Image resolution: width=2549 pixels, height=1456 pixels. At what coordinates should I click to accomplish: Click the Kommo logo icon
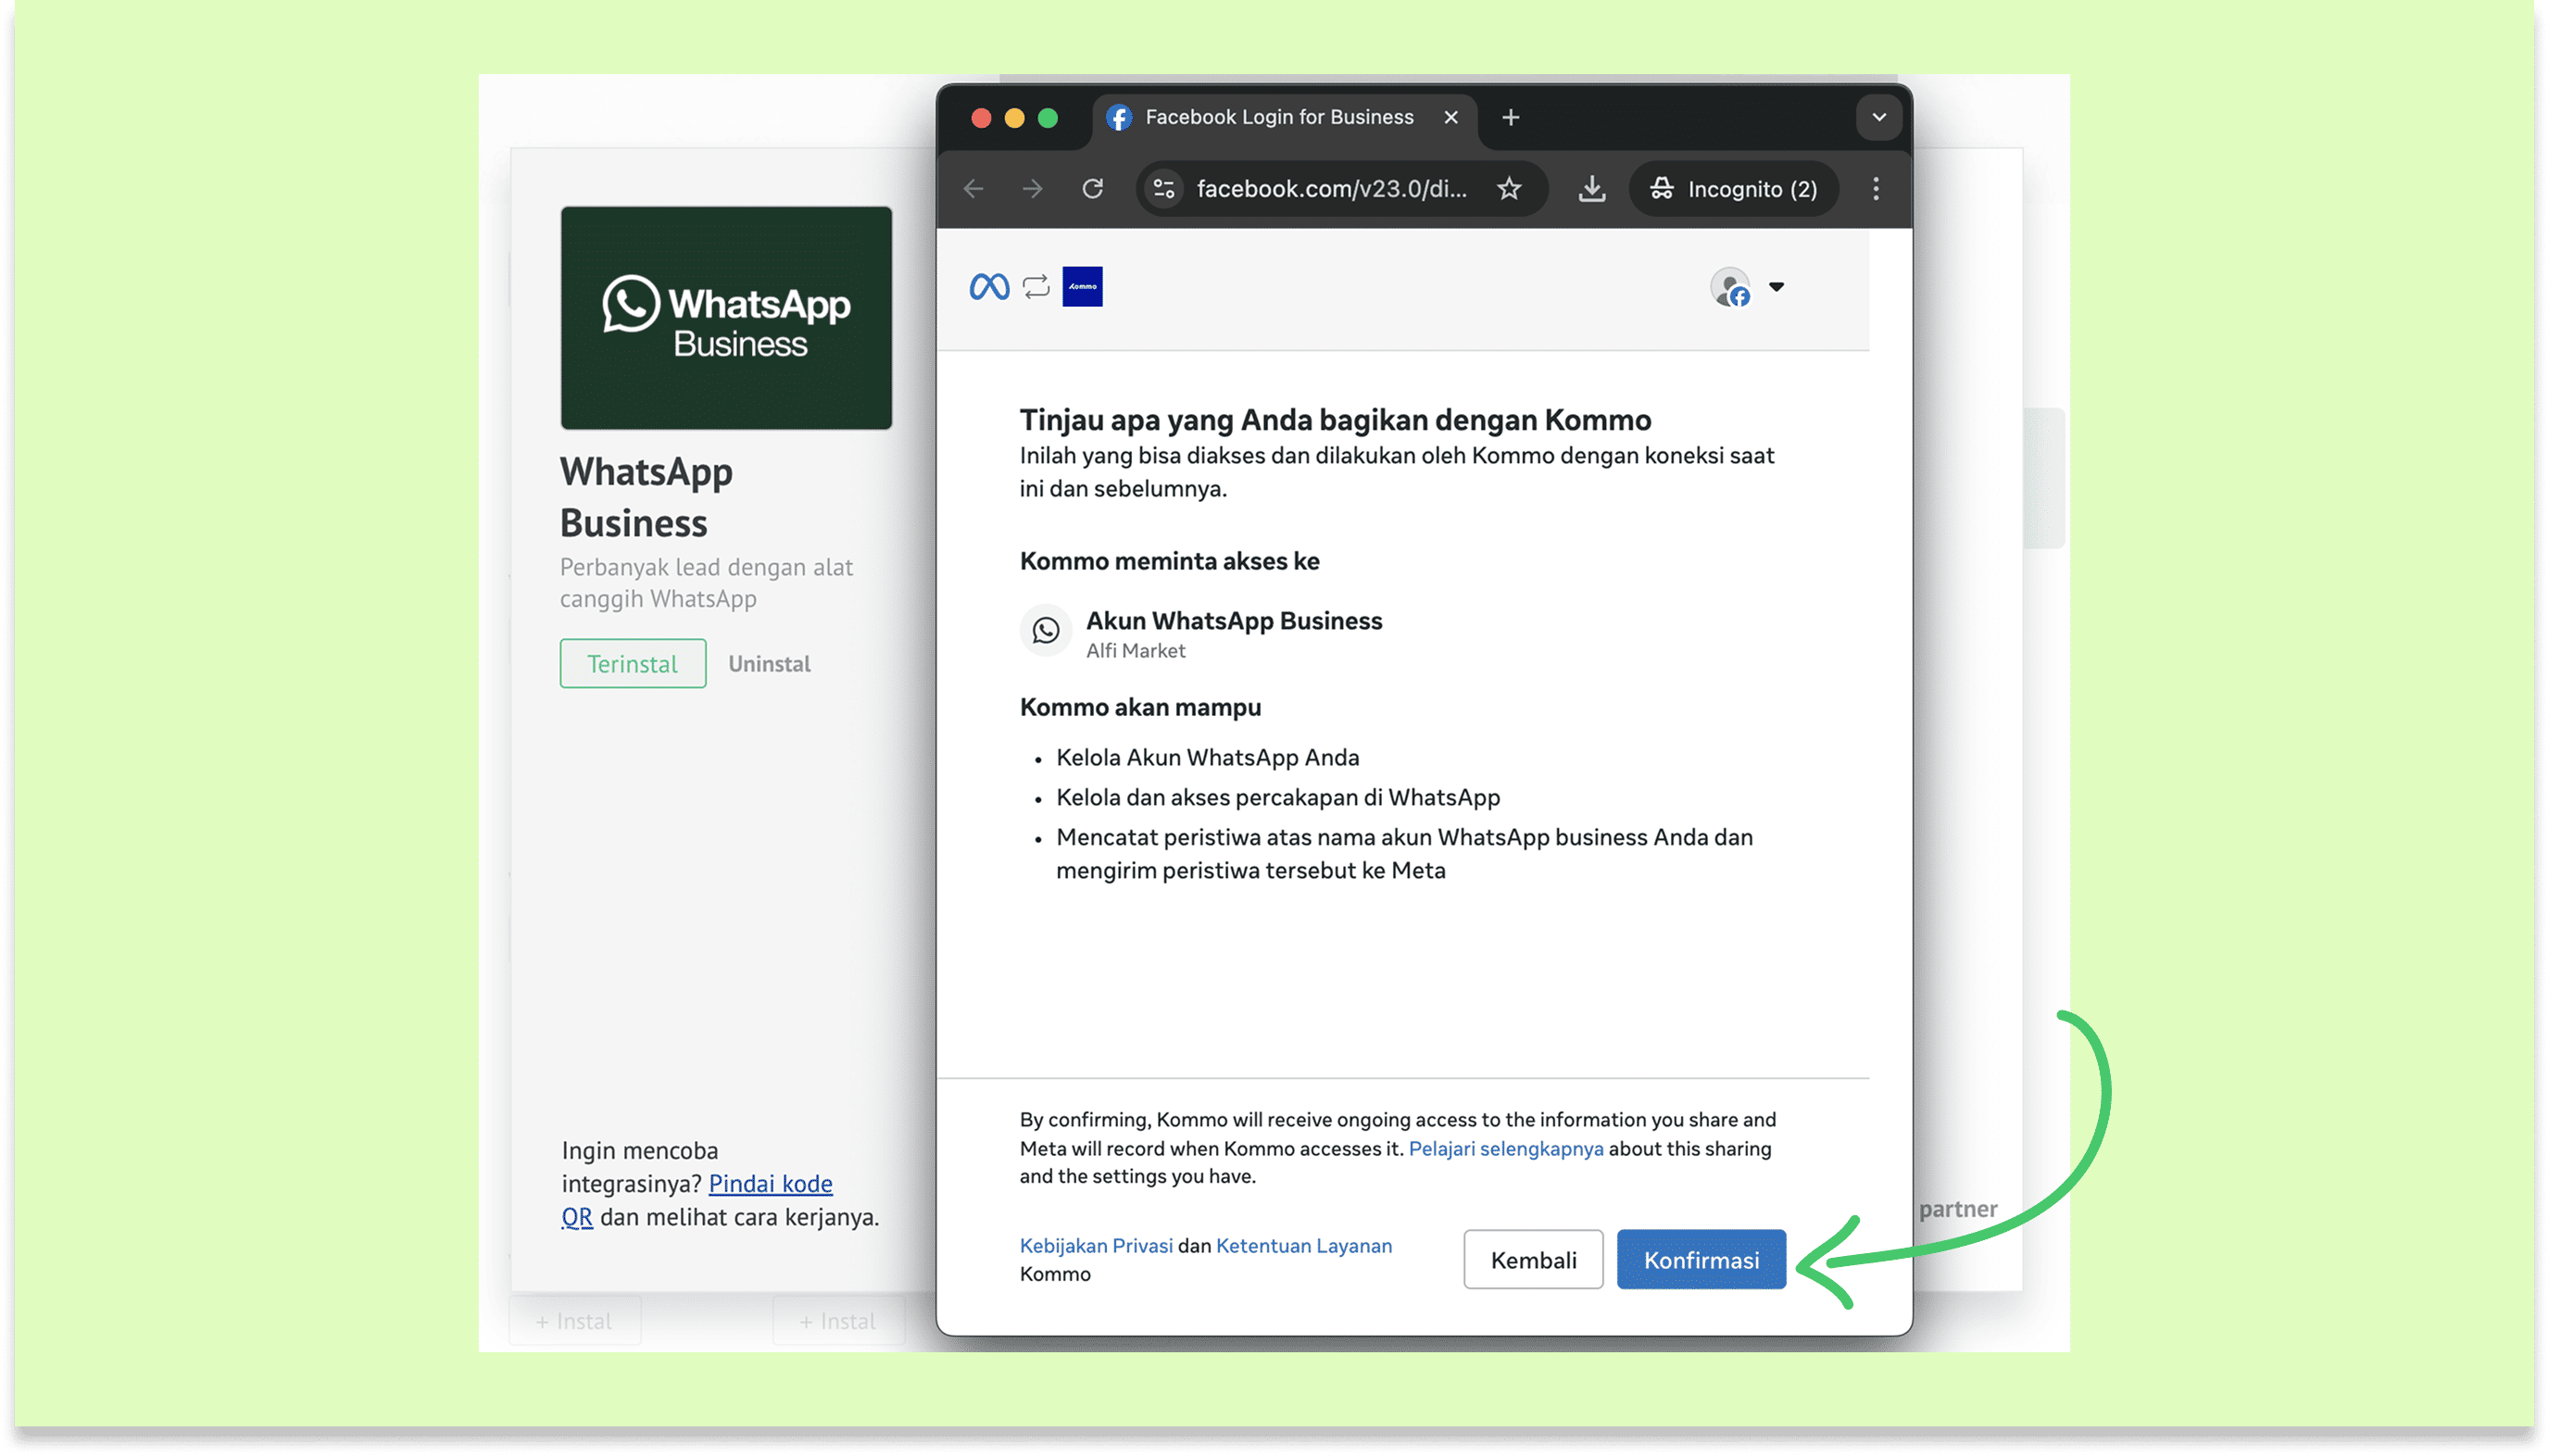tap(1082, 287)
